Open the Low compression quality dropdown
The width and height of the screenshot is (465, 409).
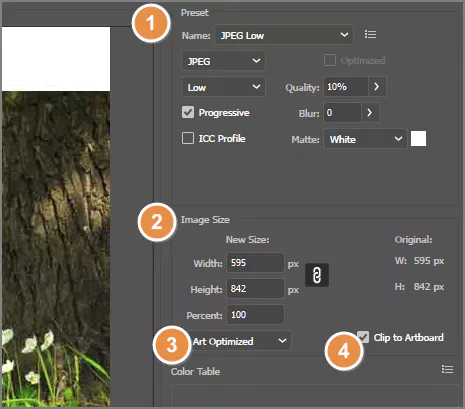[223, 87]
